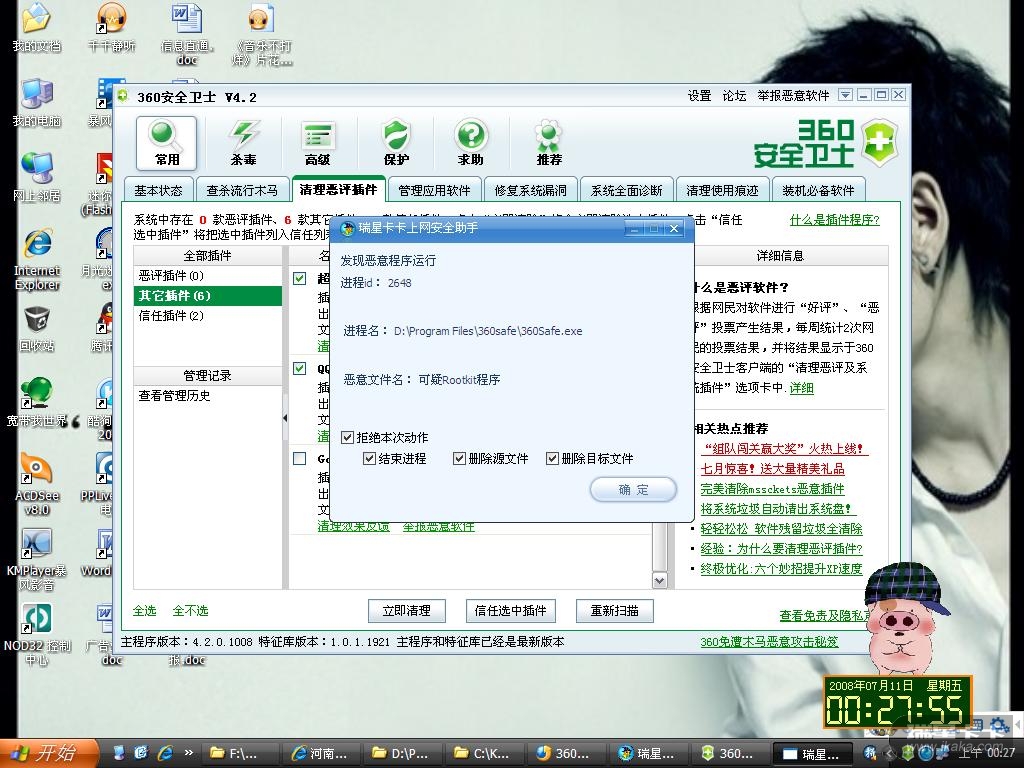
Task: Click the 全选 link
Action: click(x=144, y=611)
